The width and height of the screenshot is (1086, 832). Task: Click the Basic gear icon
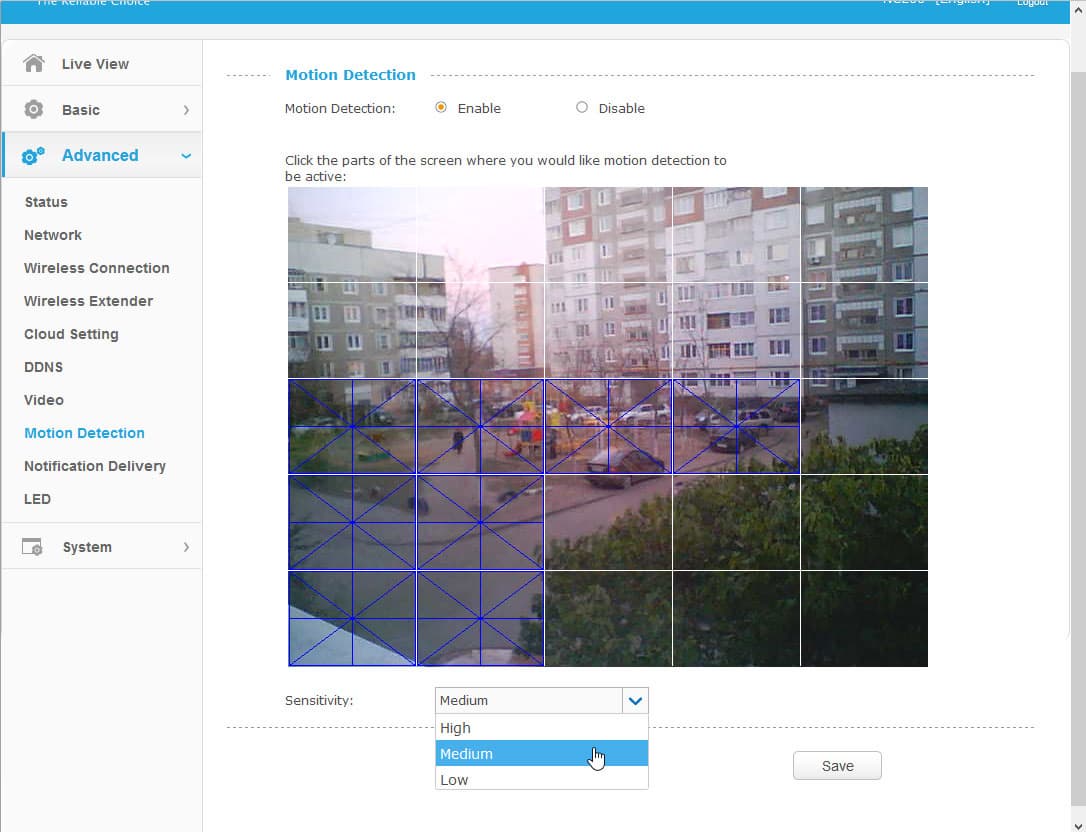[33, 109]
